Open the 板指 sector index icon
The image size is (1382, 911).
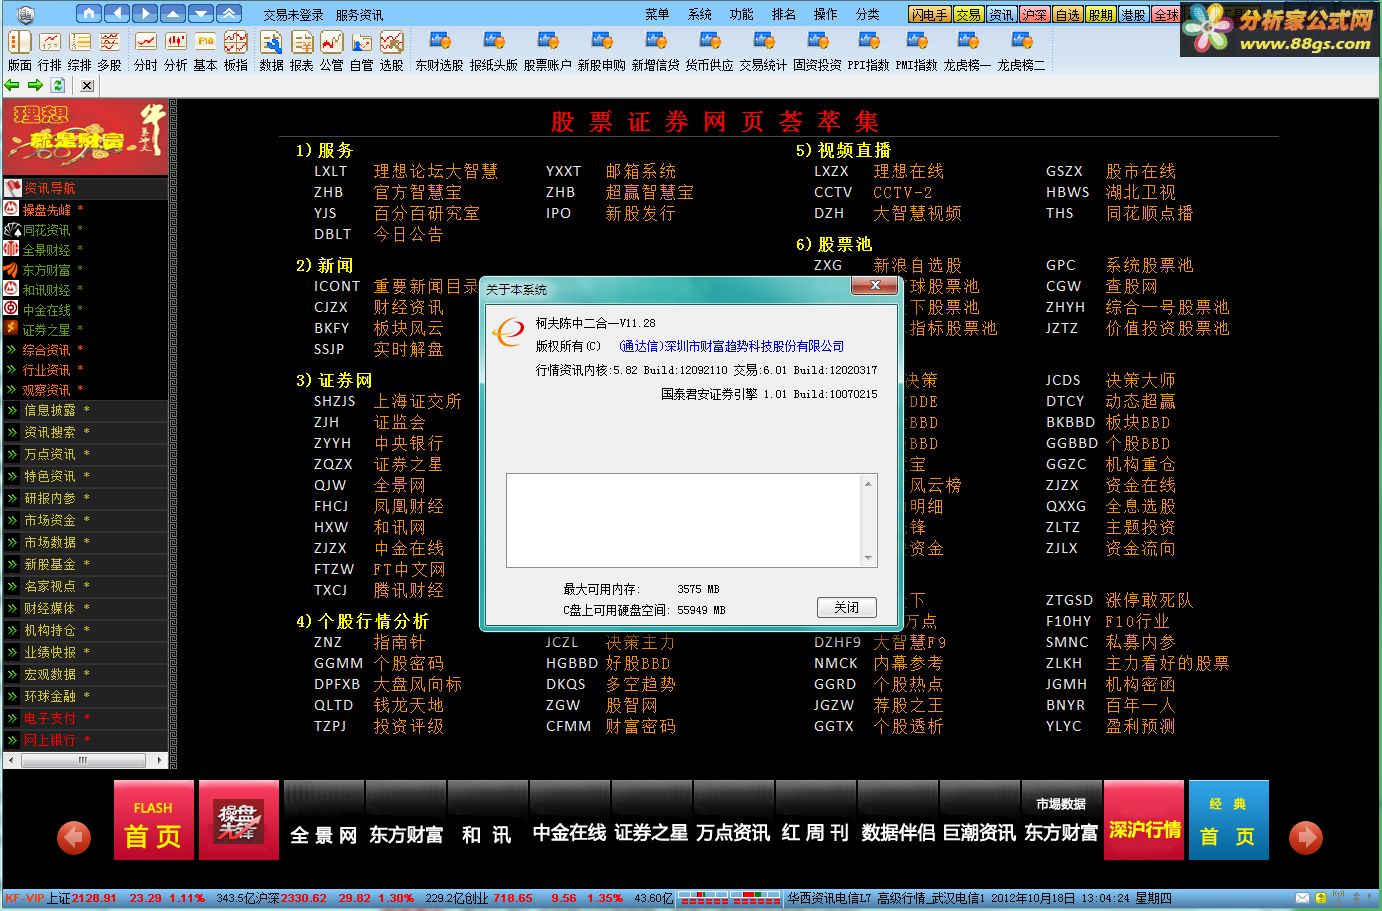click(236, 51)
